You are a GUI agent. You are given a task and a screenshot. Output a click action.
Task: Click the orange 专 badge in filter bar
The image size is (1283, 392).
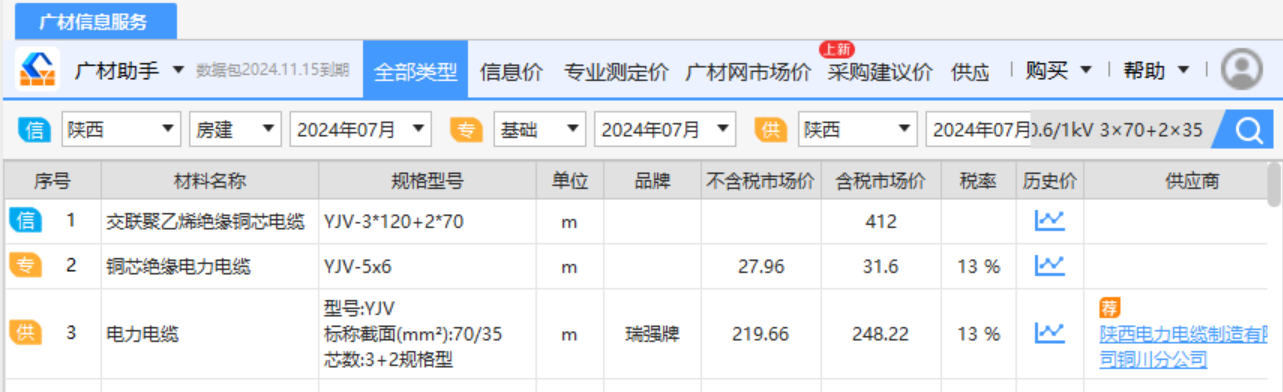tap(466, 129)
